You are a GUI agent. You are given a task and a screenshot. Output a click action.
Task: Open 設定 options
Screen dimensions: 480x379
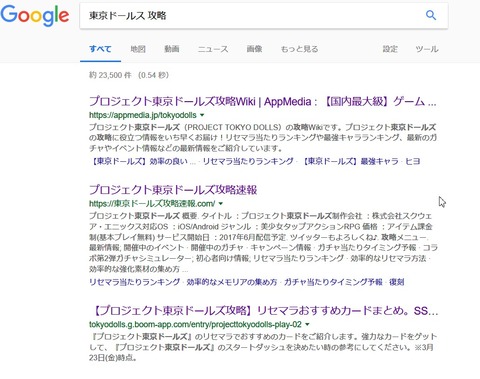(390, 49)
